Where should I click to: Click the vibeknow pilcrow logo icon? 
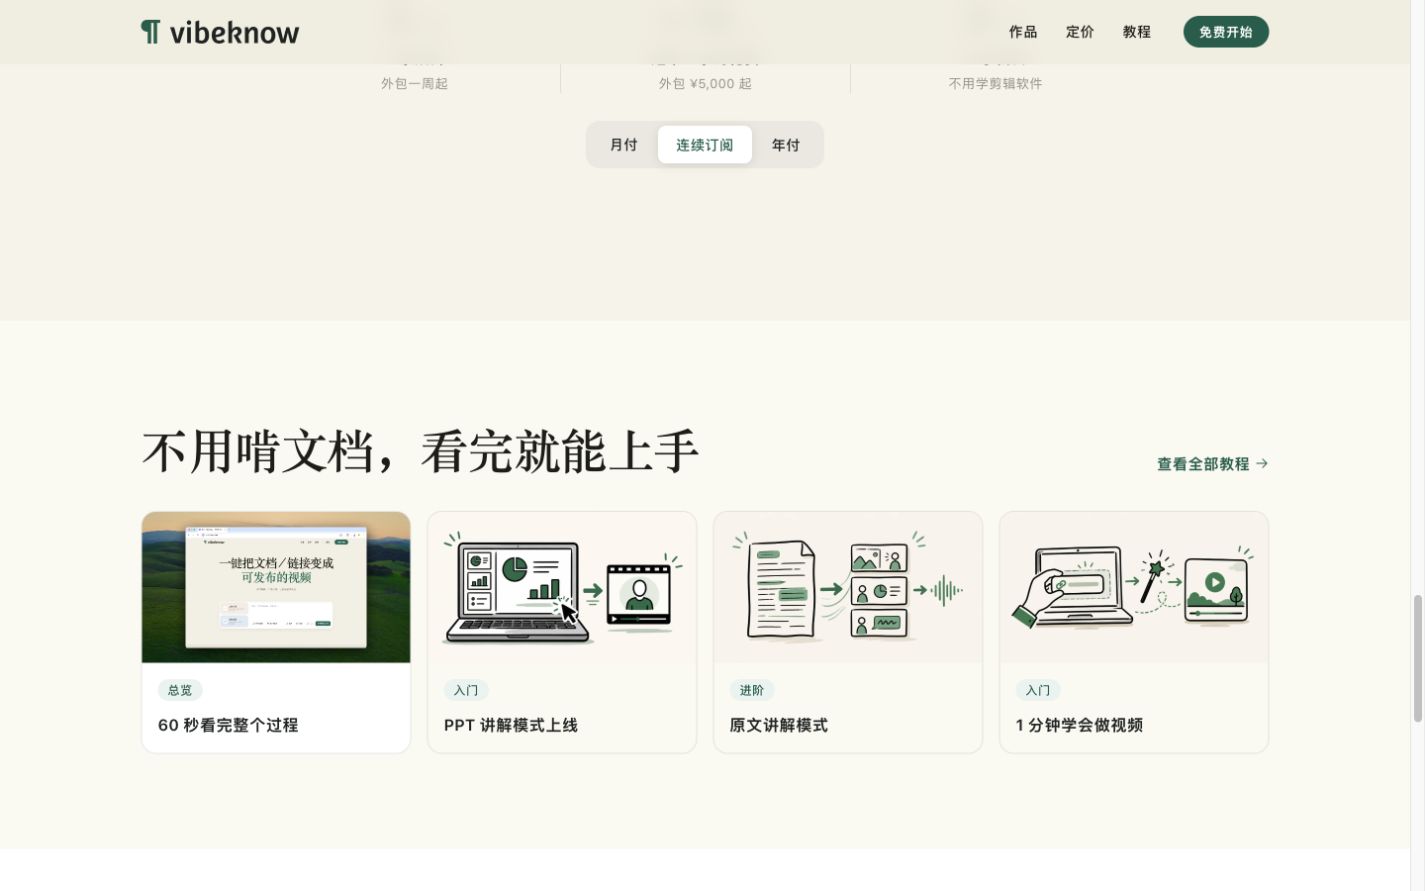(150, 32)
